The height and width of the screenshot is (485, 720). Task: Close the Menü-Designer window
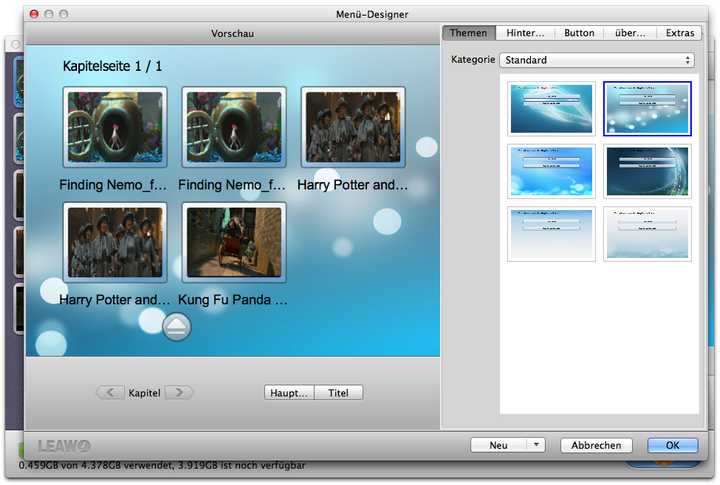click(x=34, y=14)
